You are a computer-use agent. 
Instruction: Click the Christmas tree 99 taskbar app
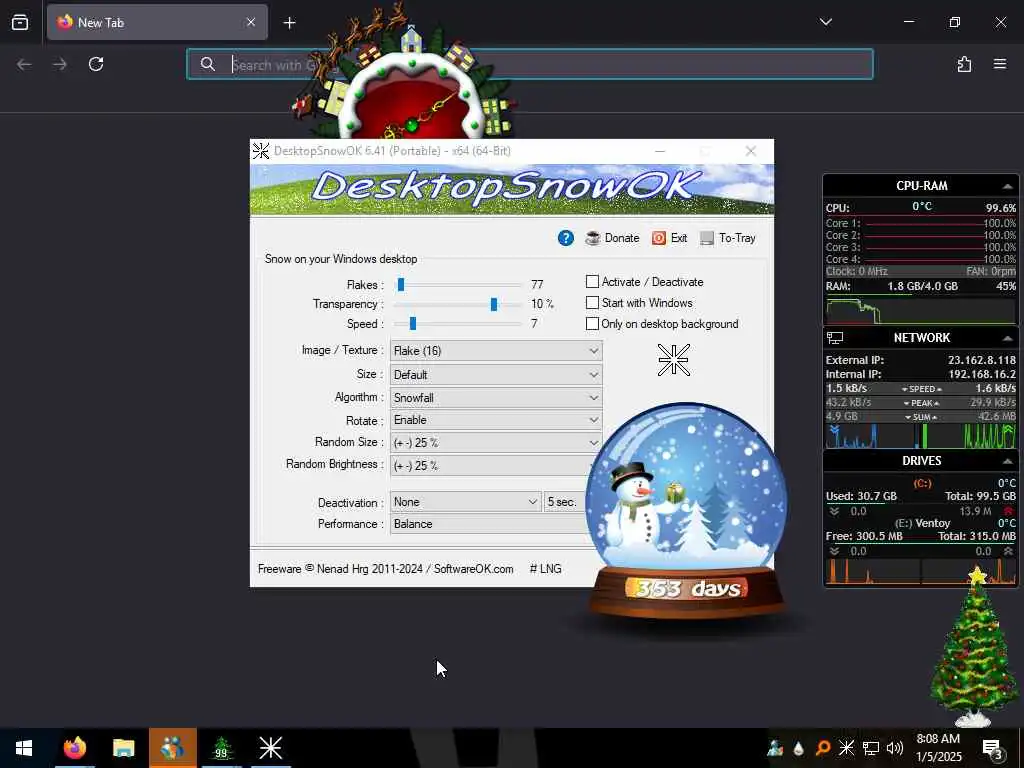[x=221, y=748]
